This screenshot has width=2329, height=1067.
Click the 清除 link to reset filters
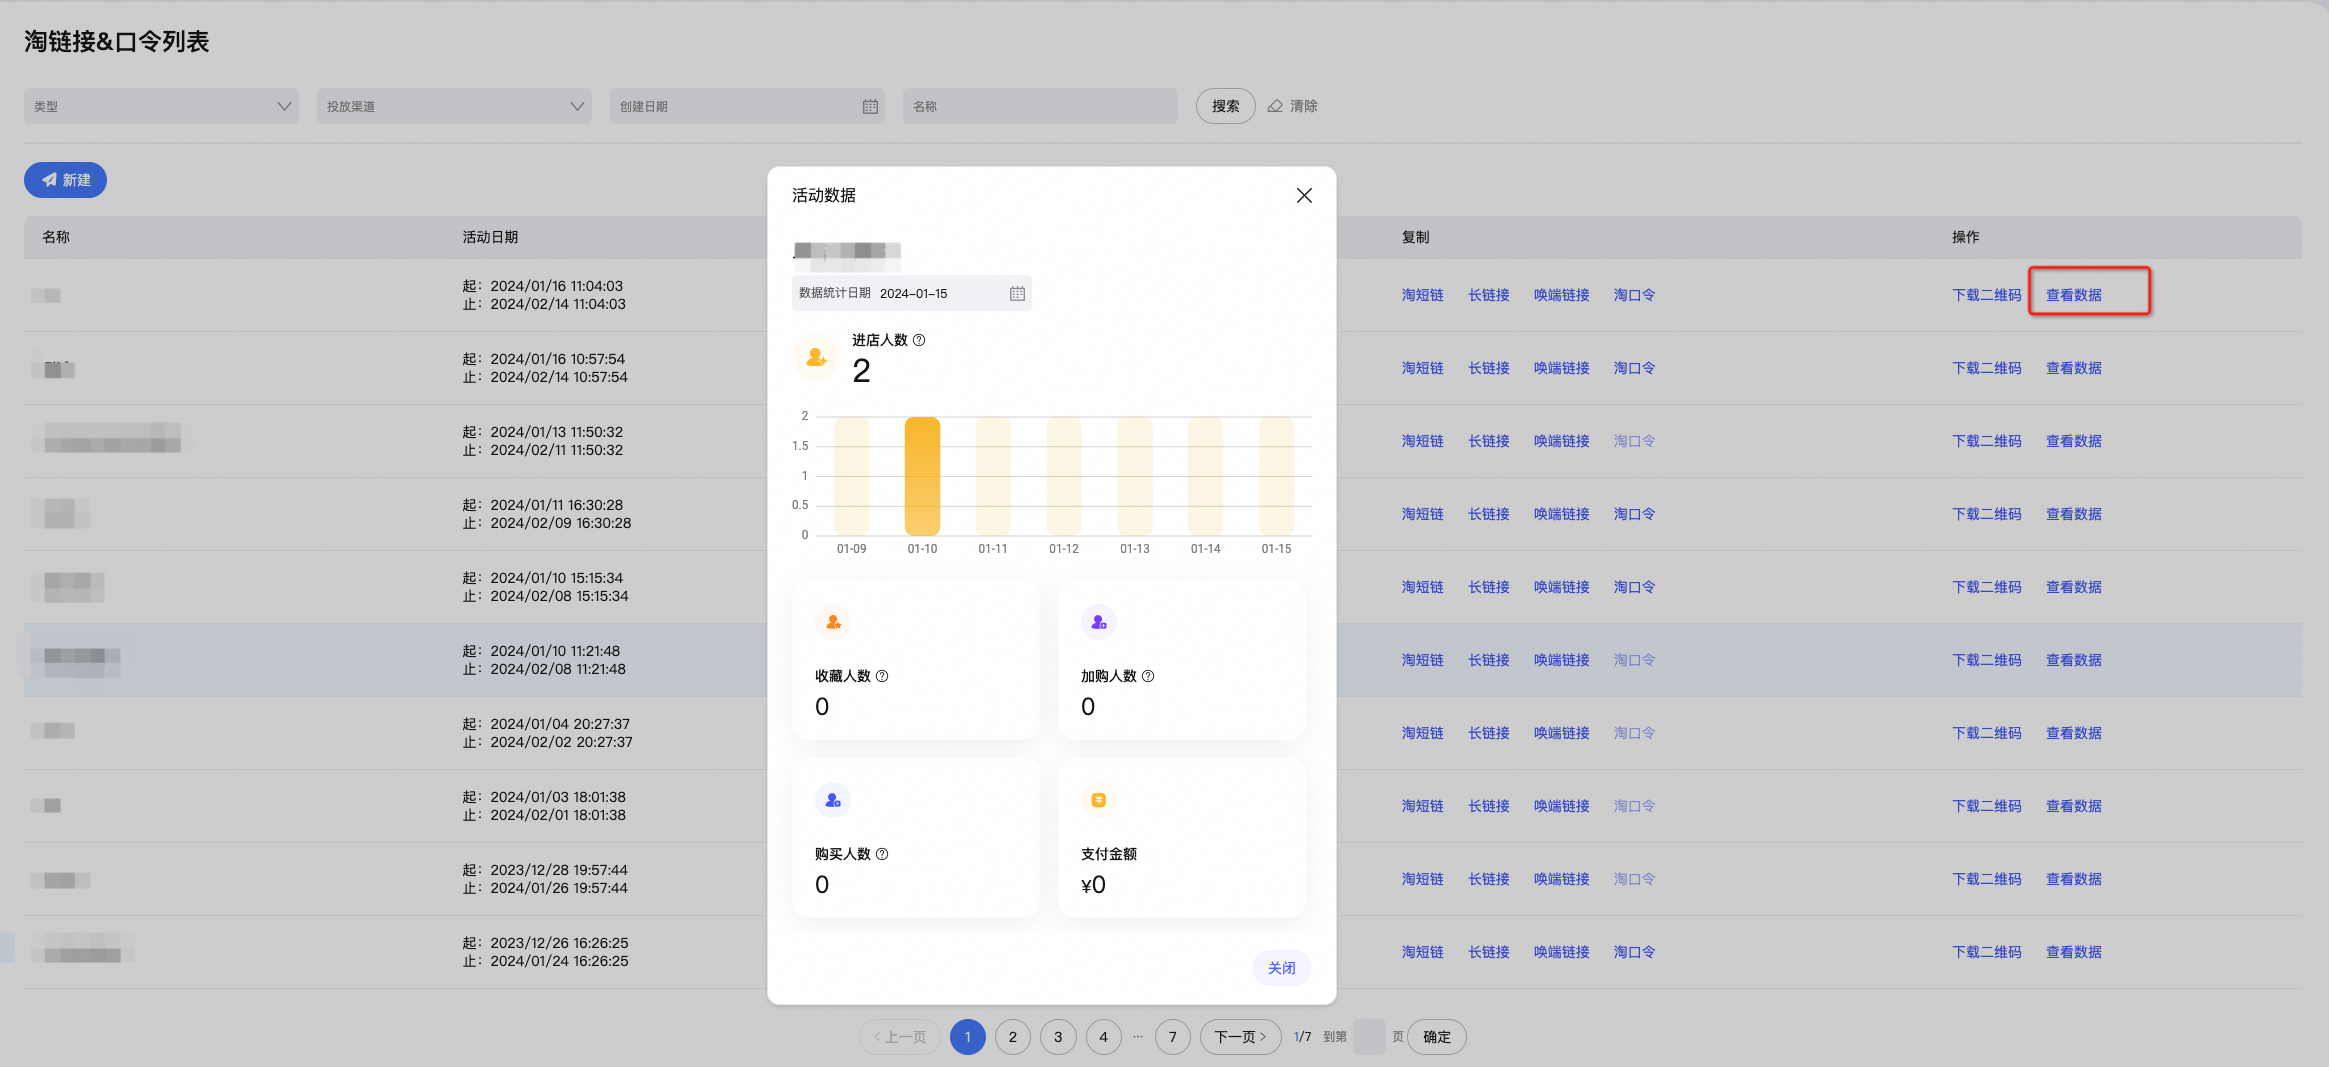click(1303, 106)
